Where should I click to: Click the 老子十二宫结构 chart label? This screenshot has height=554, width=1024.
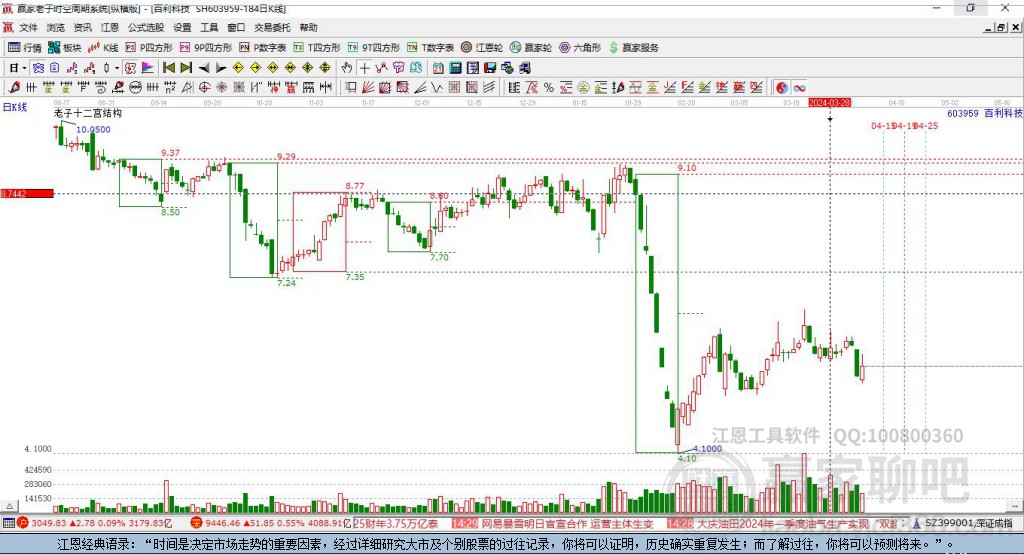tap(88, 113)
